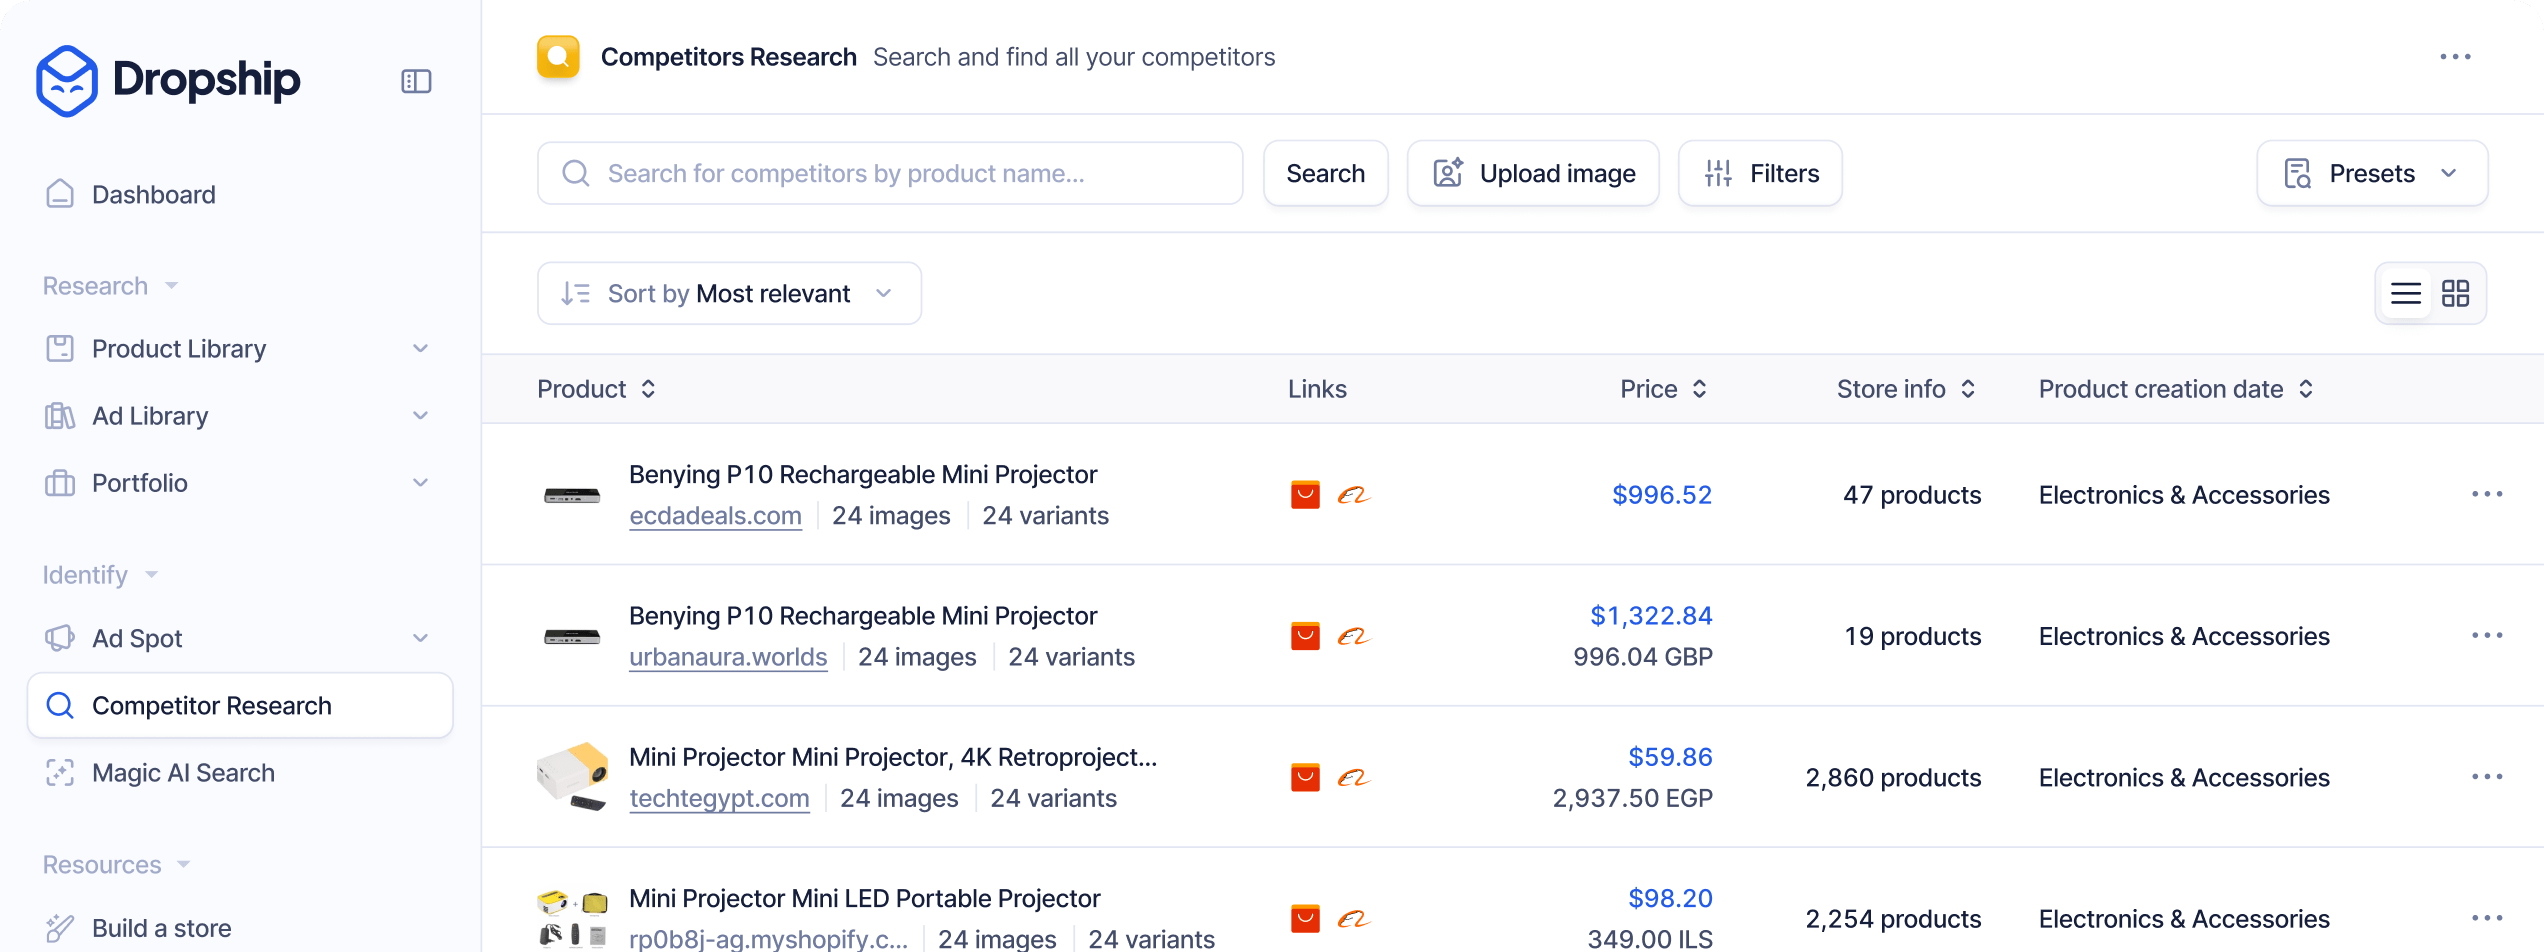Open the Filters panel
2544x952 pixels.
coord(1760,174)
